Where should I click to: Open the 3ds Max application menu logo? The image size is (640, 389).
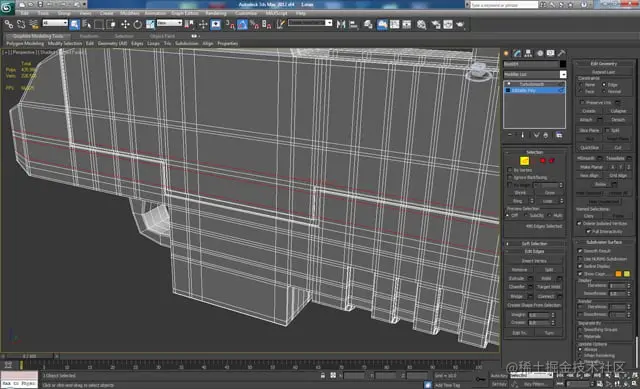(x=7, y=7)
